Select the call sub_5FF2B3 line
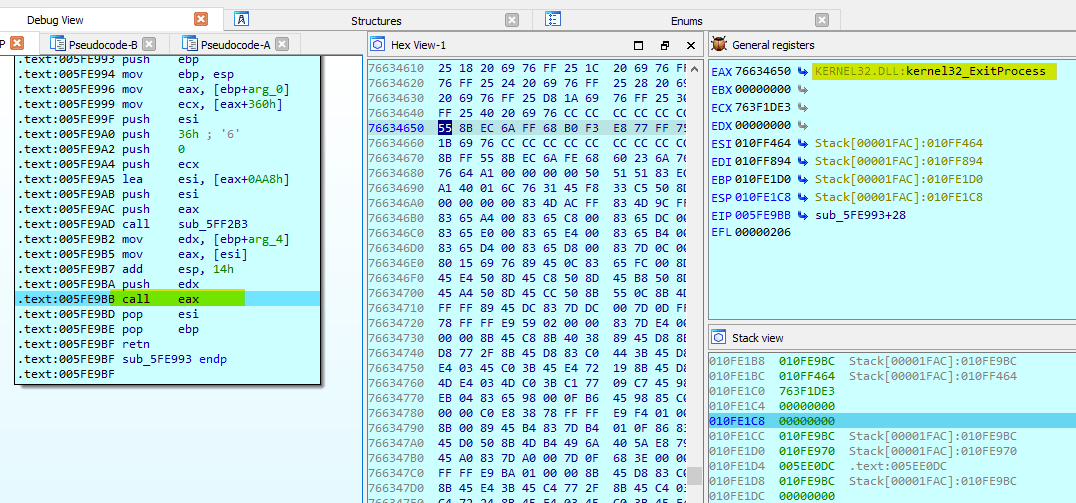Image resolution: width=1076 pixels, height=503 pixels. [x=167, y=224]
